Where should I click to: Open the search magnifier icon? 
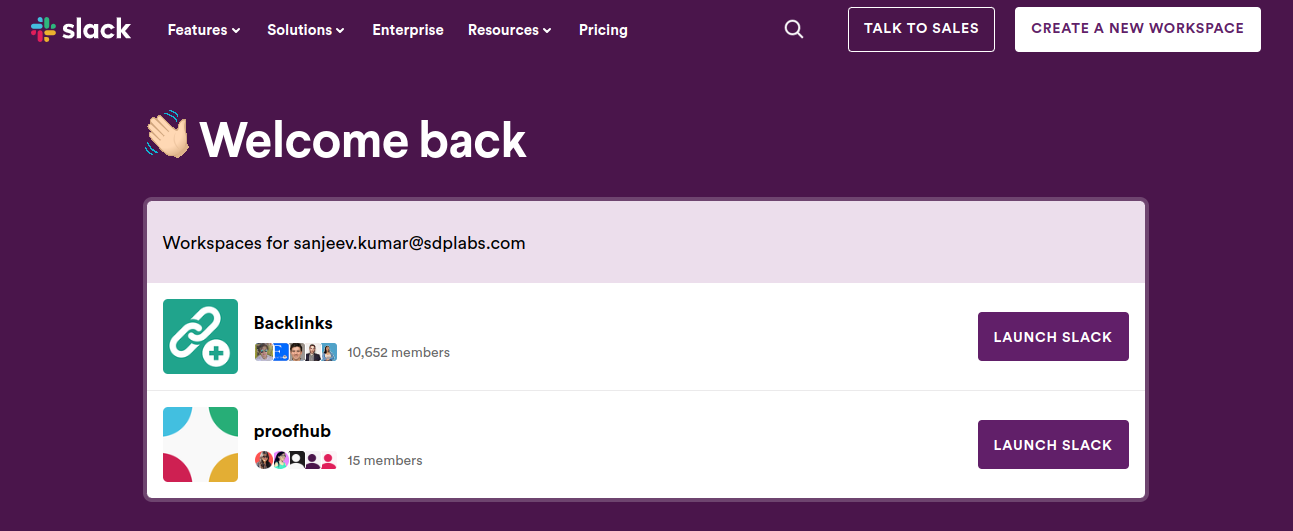tap(794, 30)
